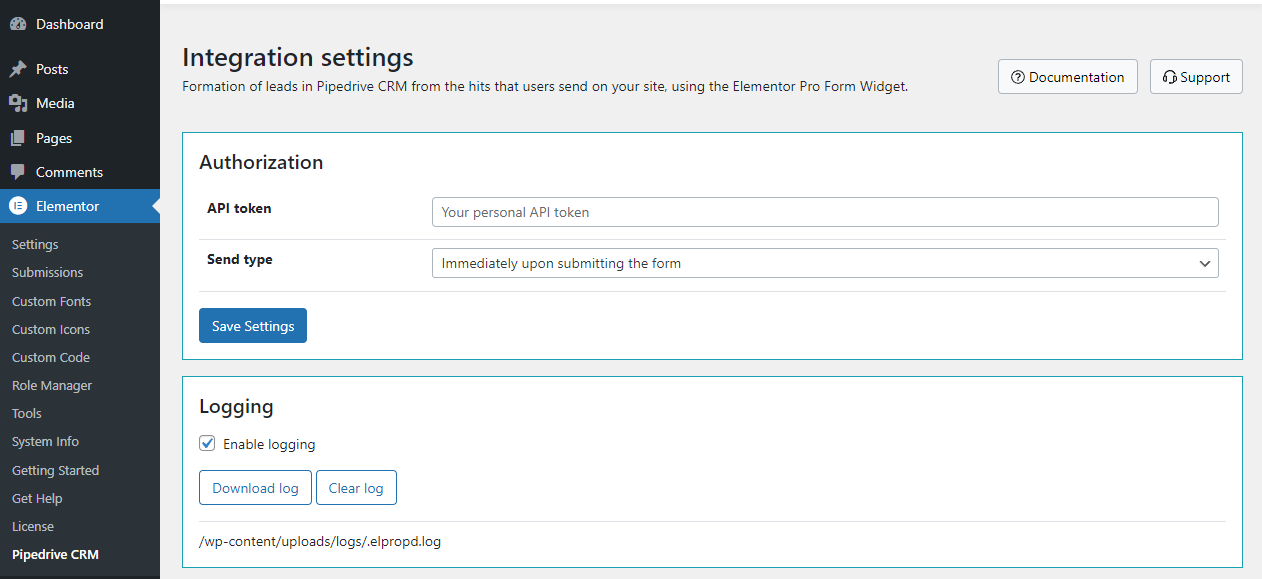Click the Elementor logo icon
1262x579 pixels.
(x=18, y=206)
